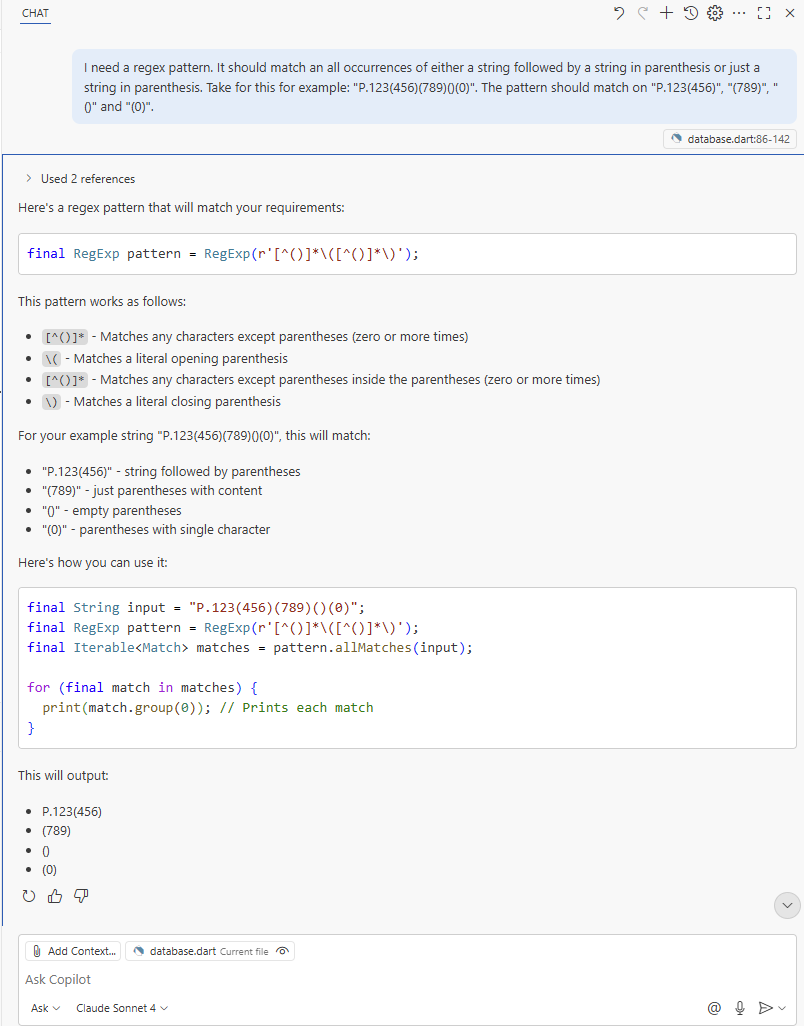Mark the response helpful with thumbs up

point(55,896)
